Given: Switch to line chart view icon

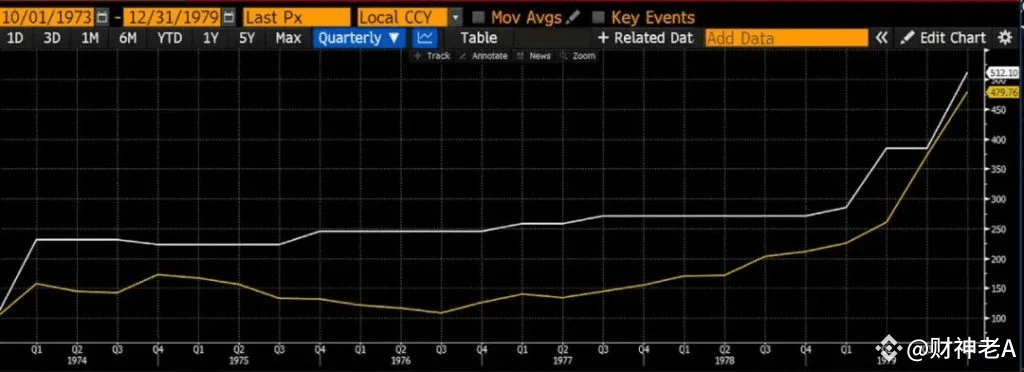Looking at the screenshot, I should point(425,38).
